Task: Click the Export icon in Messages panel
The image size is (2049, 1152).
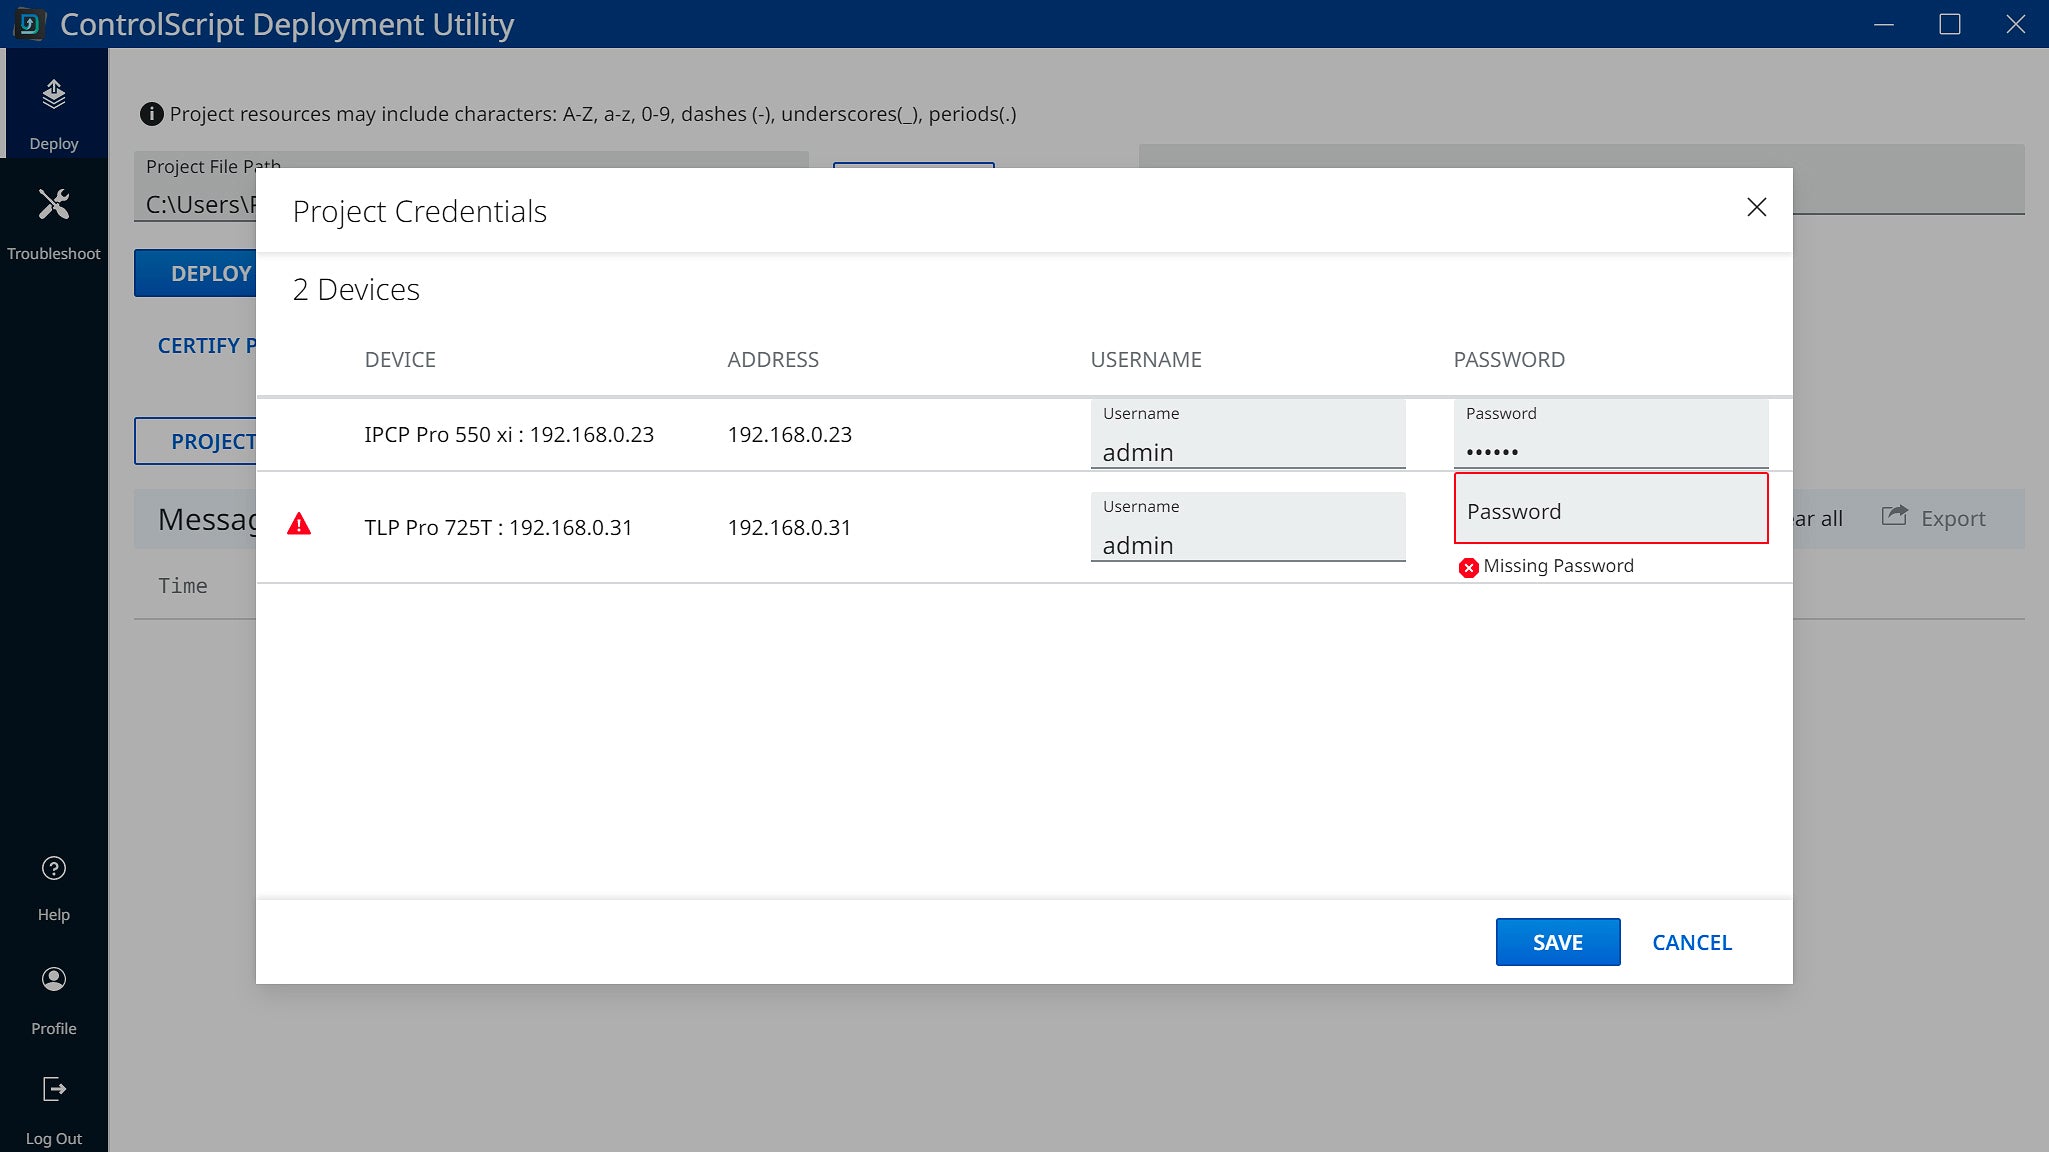Action: pyautogui.click(x=1894, y=516)
